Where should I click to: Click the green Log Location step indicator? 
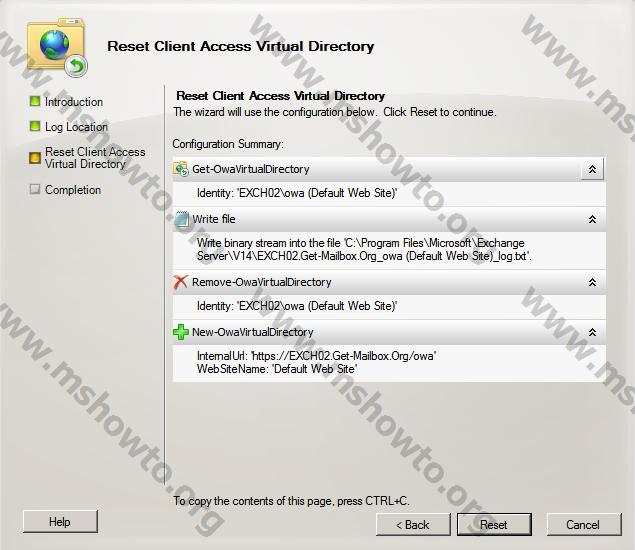(35, 126)
